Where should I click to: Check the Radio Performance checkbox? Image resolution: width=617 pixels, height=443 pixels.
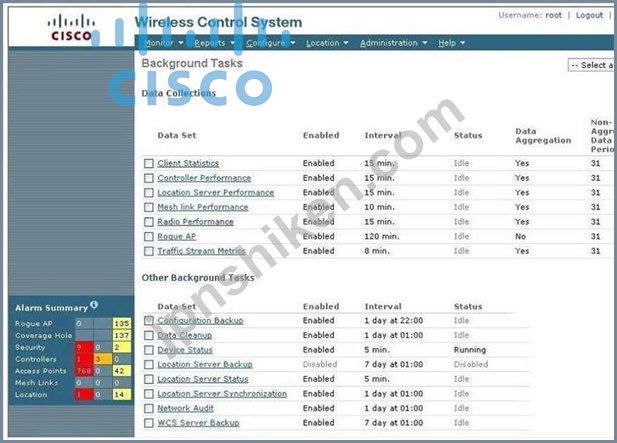pos(148,222)
